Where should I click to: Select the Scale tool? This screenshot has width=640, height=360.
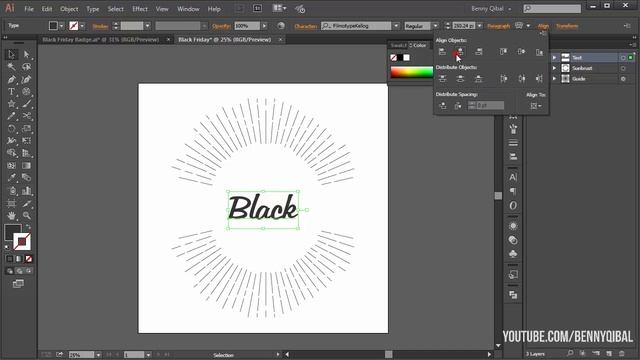click(27, 129)
